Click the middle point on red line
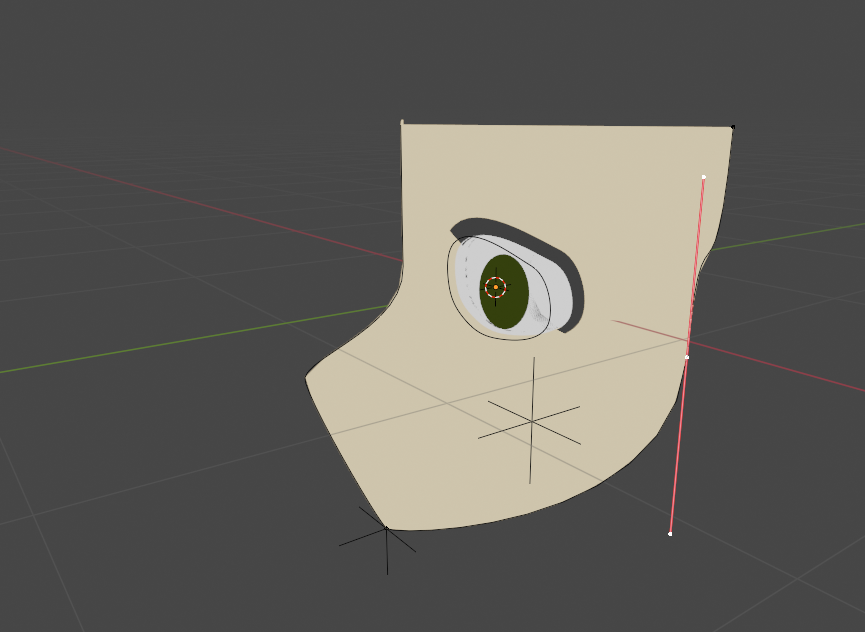Image resolution: width=865 pixels, height=632 pixels. tap(687, 357)
